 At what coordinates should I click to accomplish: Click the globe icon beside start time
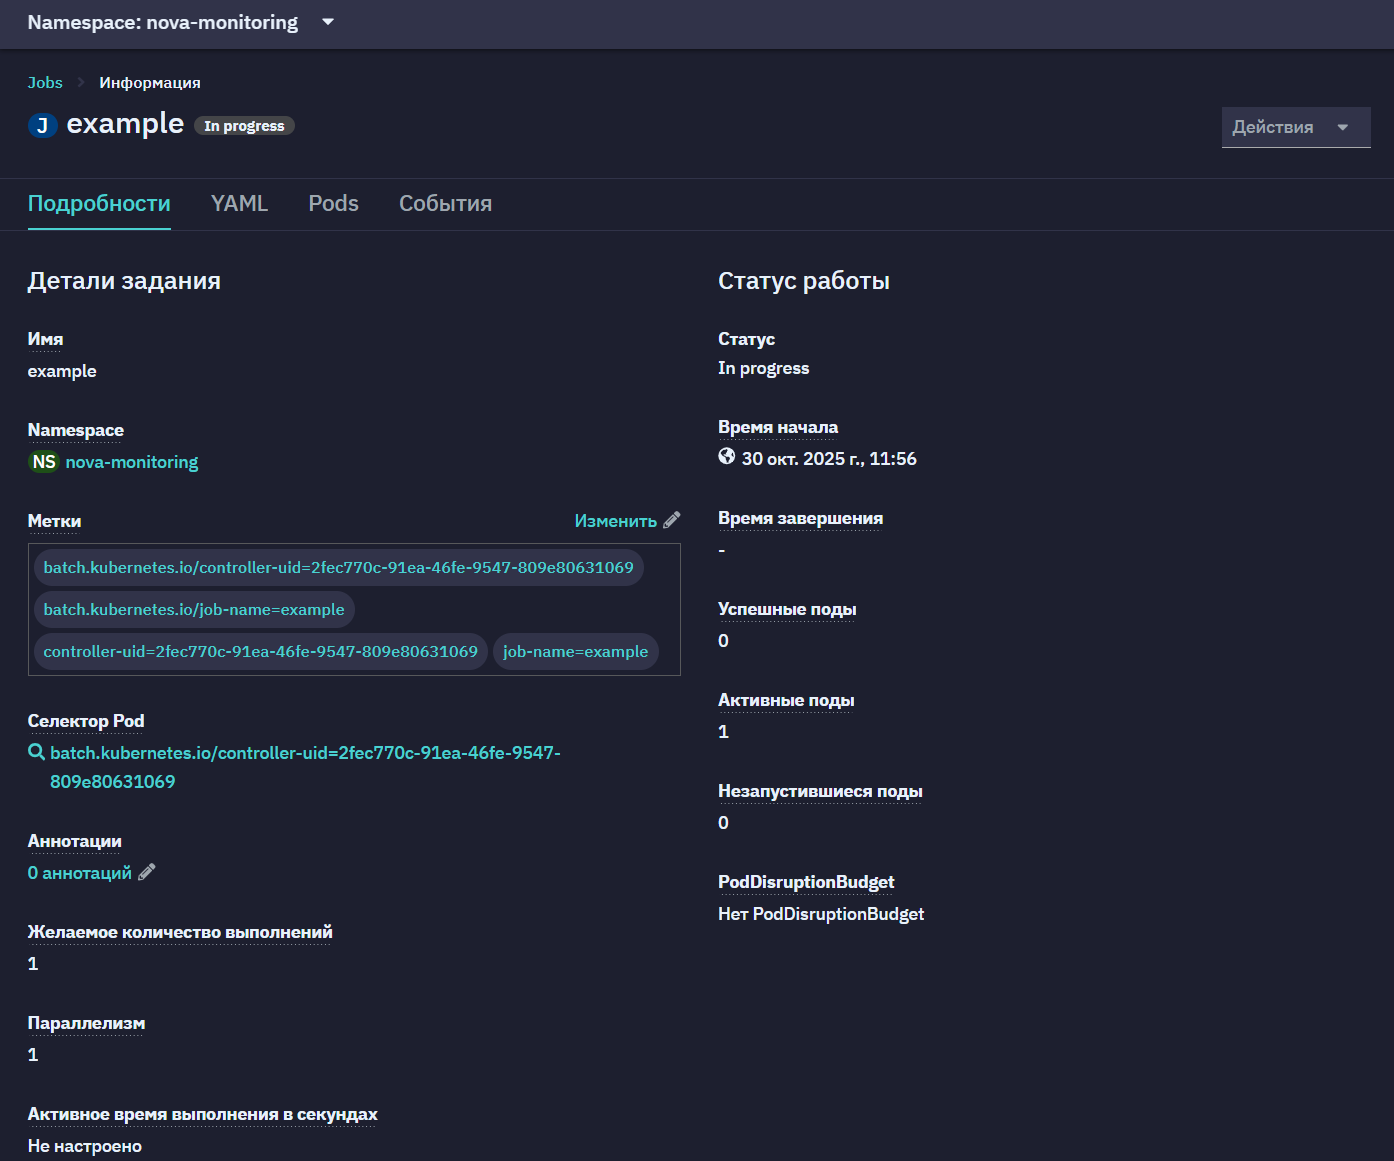[727, 456]
